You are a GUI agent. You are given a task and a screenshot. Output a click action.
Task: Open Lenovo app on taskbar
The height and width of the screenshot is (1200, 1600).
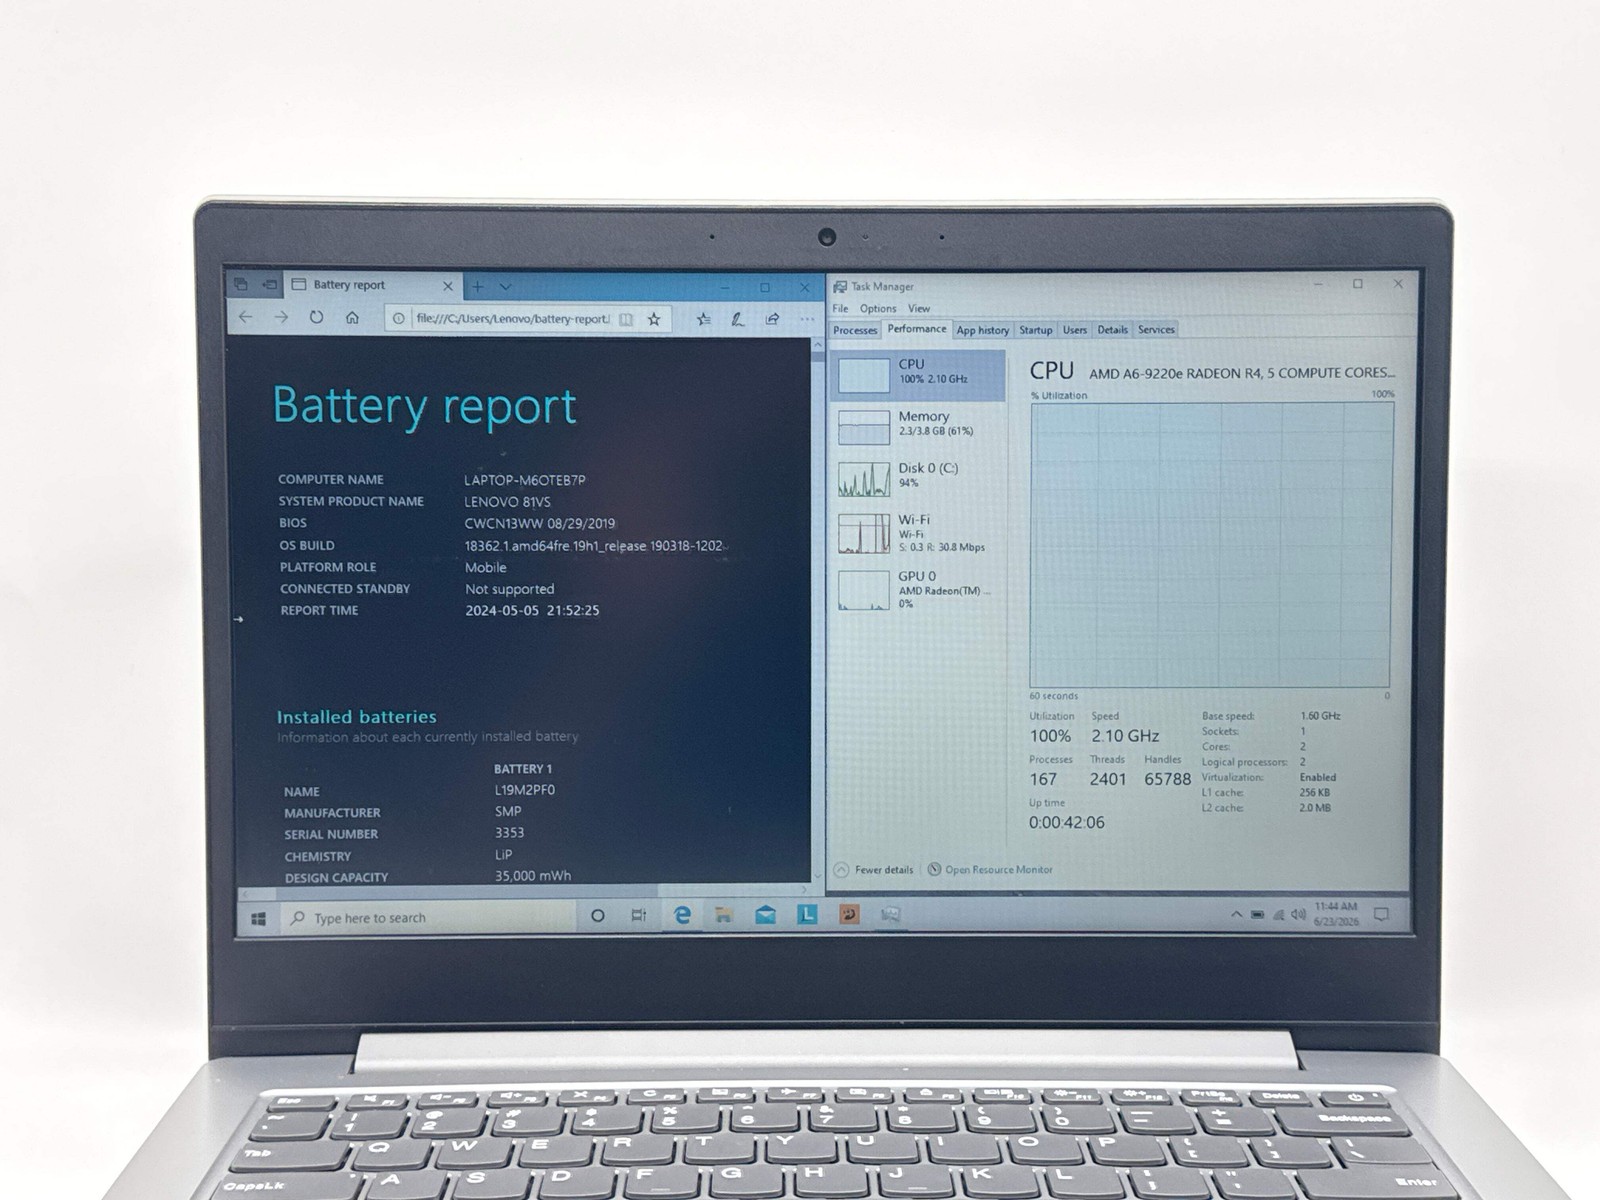[x=807, y=915]
